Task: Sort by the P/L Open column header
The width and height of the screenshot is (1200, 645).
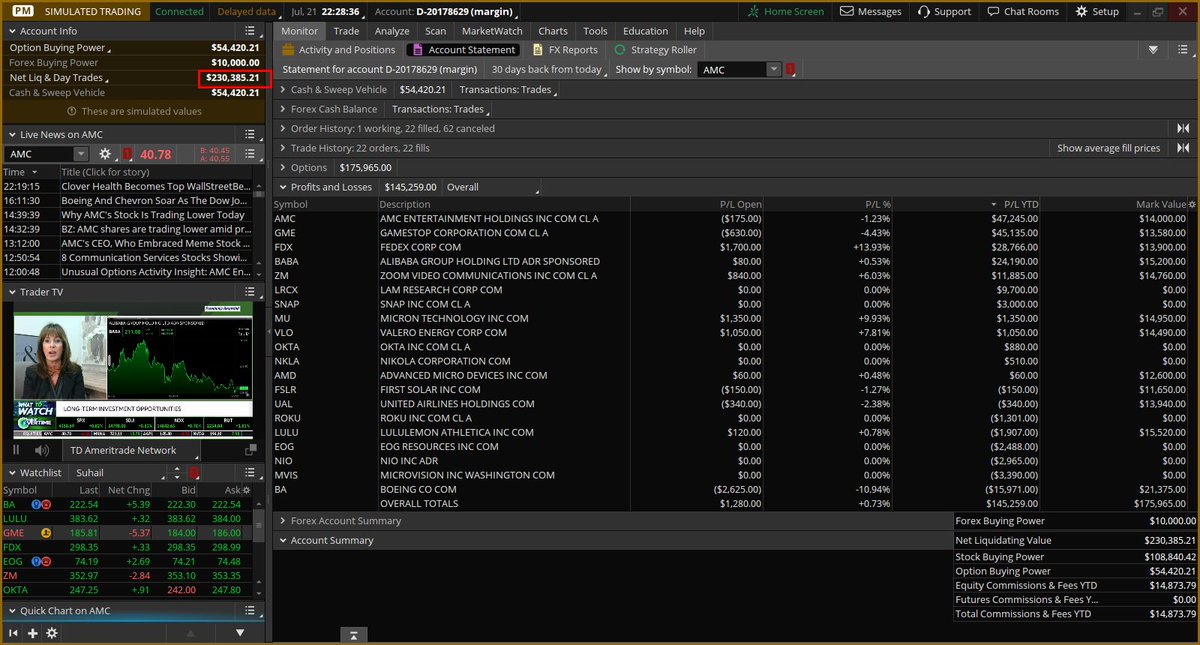Action: point(742,204)
